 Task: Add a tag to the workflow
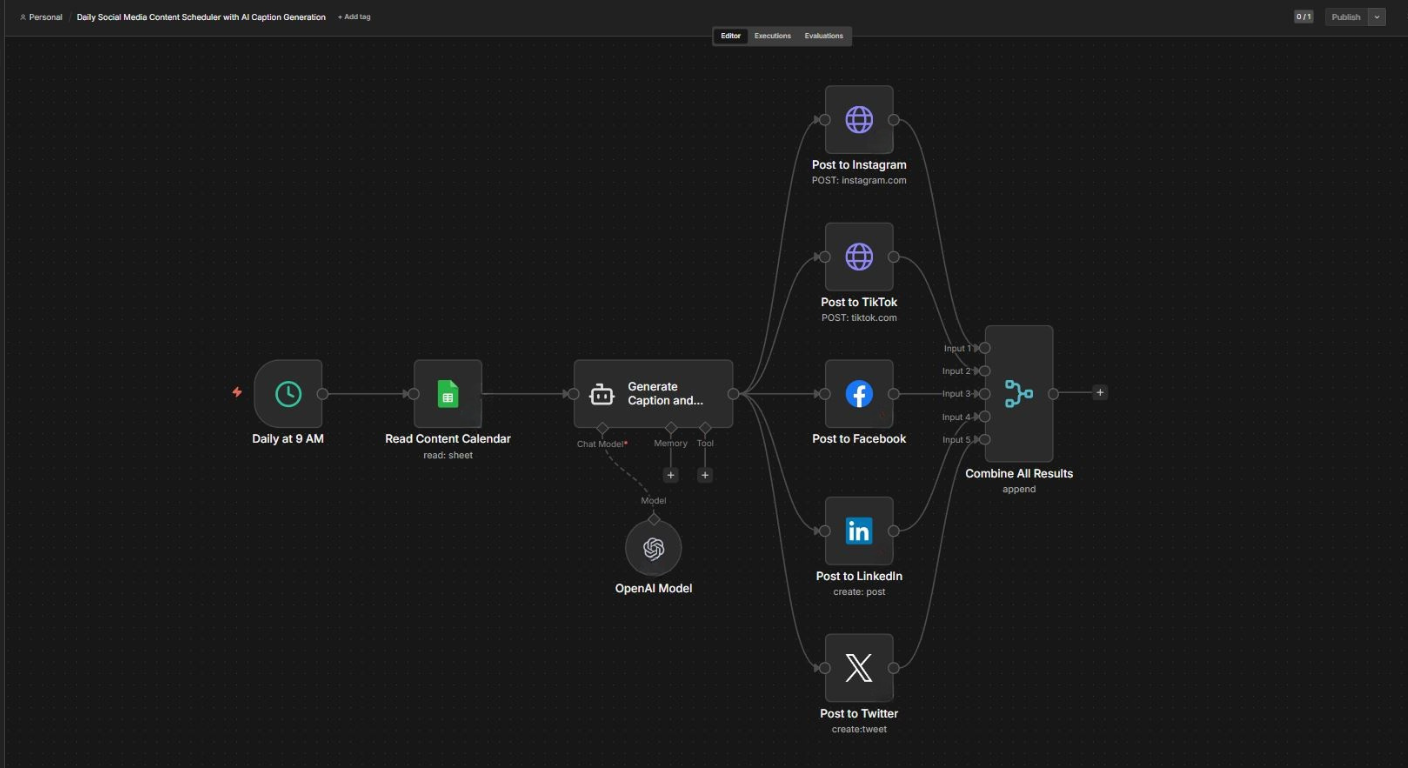[352, 16]
